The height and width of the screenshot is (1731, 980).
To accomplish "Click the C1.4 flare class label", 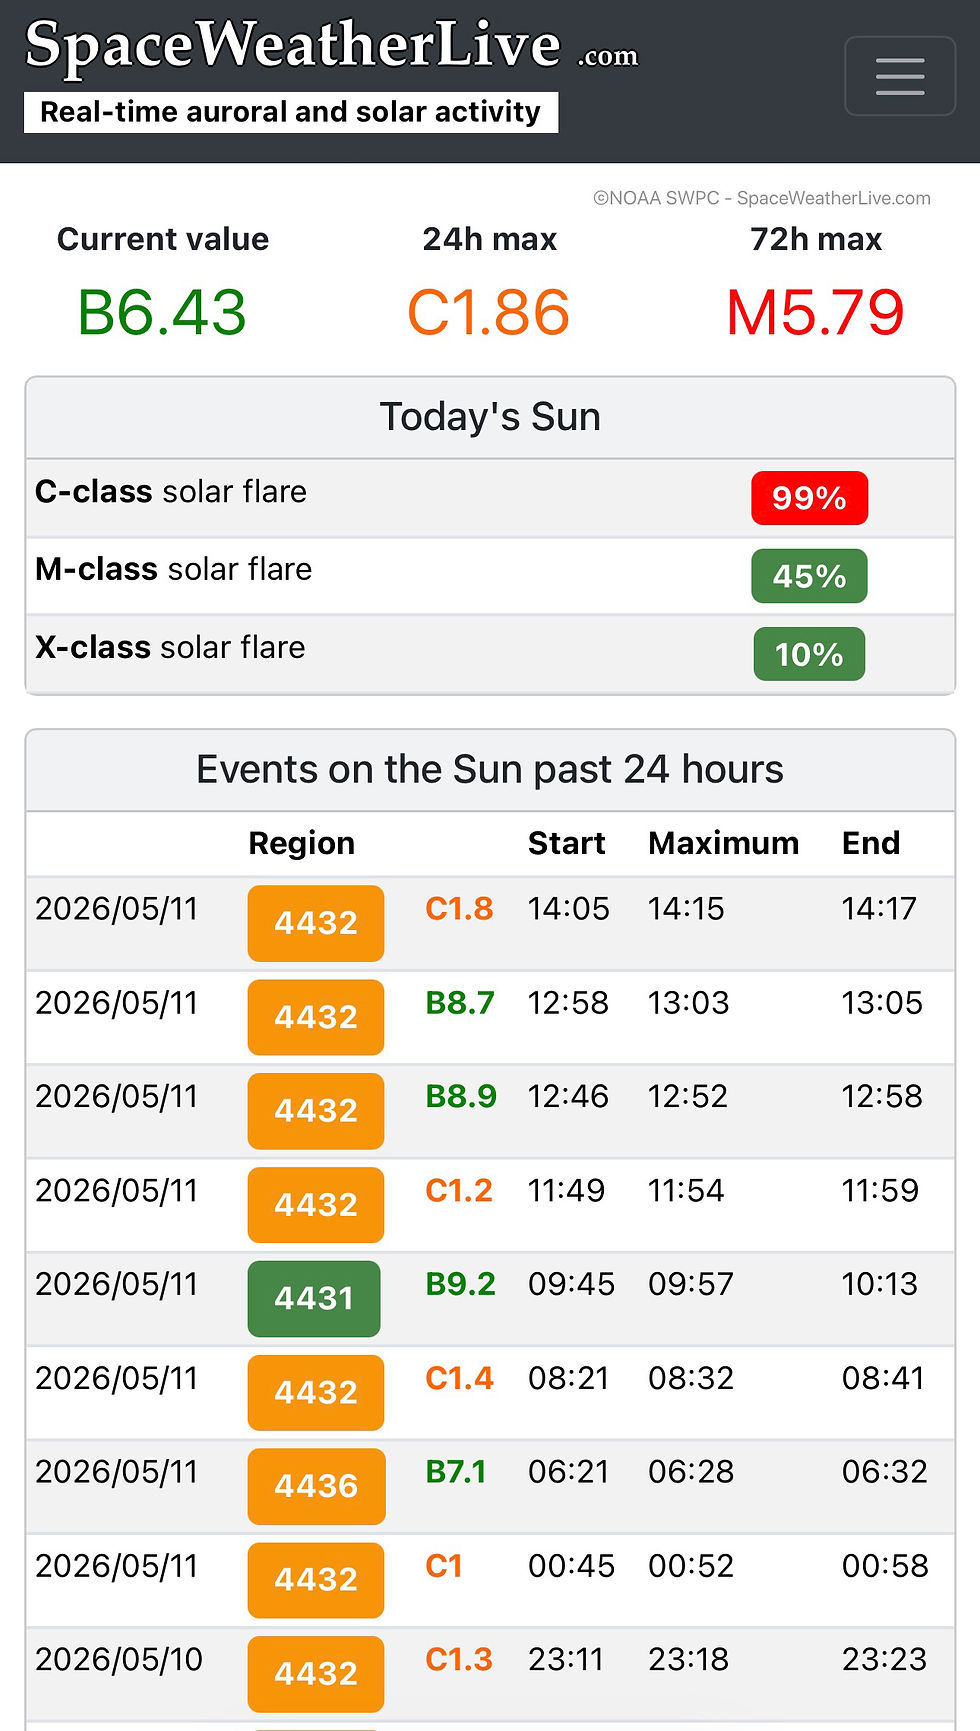I will (x=459, y=1378).
